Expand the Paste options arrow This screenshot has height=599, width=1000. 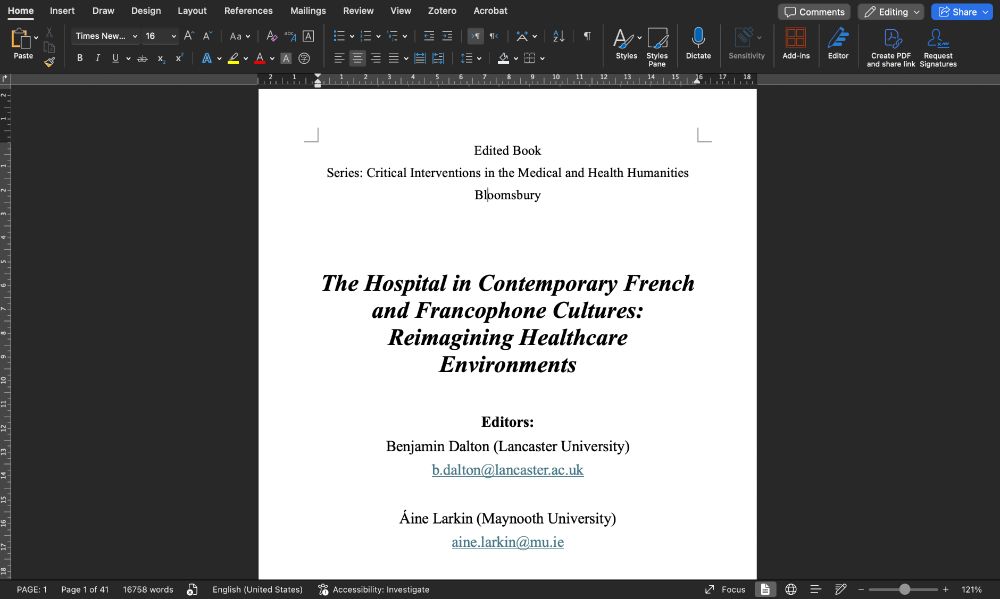coord(36,38)
